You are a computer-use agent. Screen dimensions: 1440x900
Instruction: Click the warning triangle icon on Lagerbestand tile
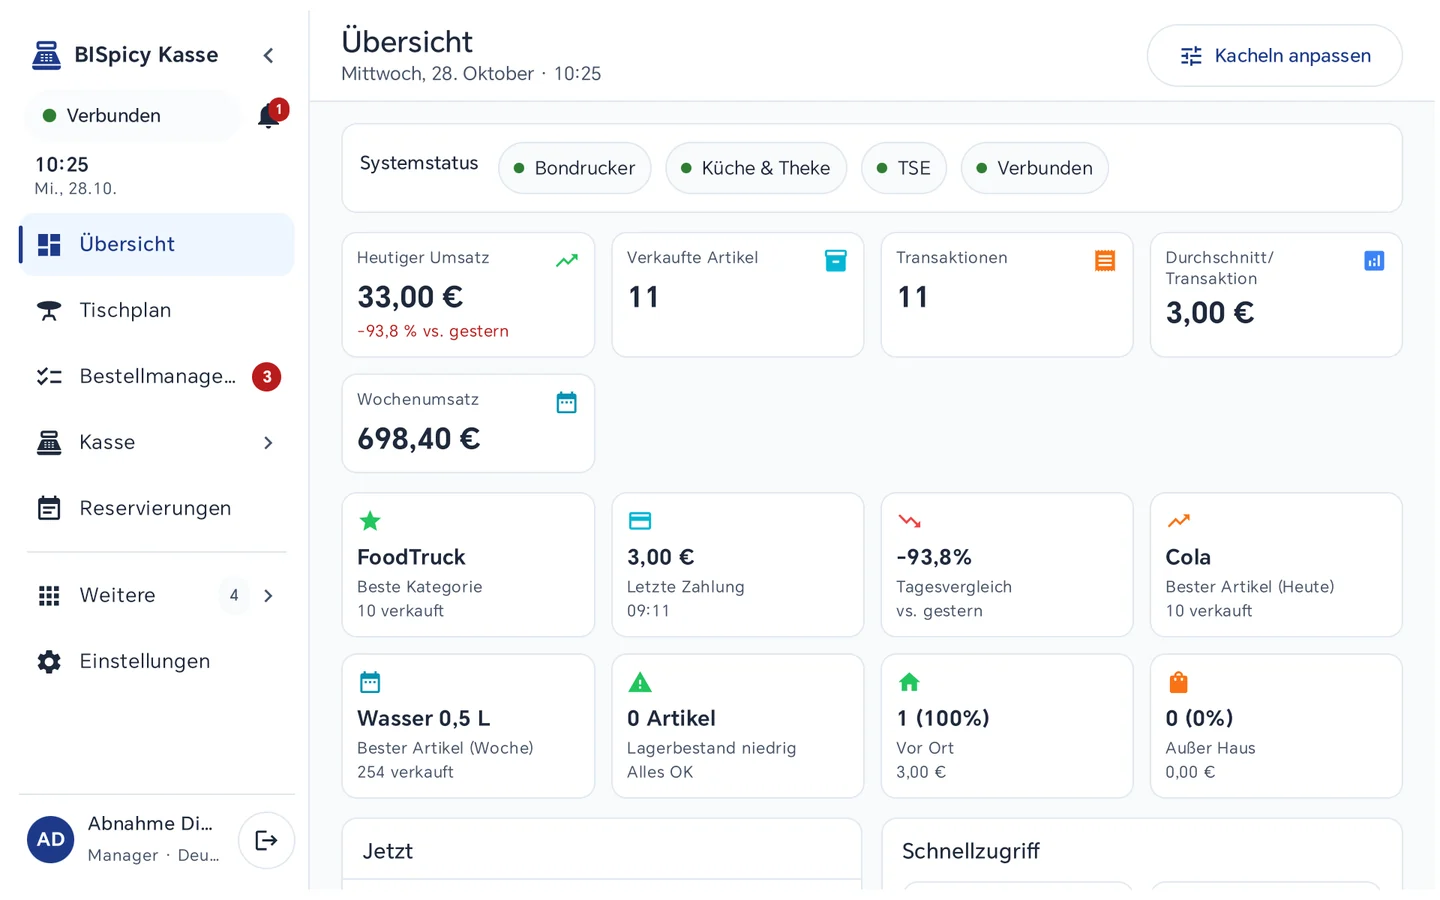coord(640,683)
